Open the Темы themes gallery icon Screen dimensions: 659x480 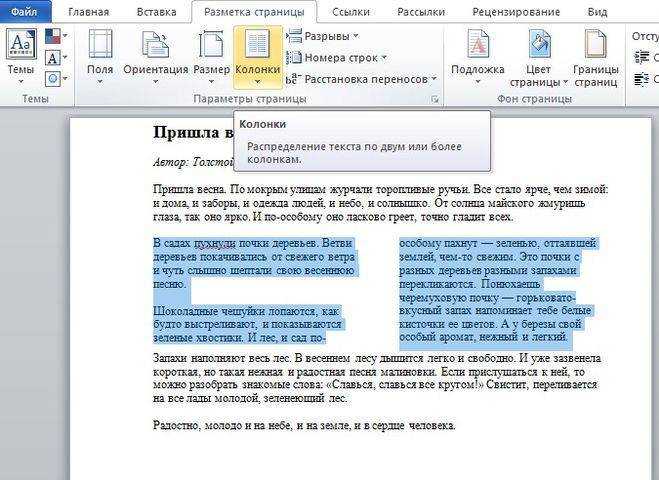pyautogui.click(x=21, y=44)
